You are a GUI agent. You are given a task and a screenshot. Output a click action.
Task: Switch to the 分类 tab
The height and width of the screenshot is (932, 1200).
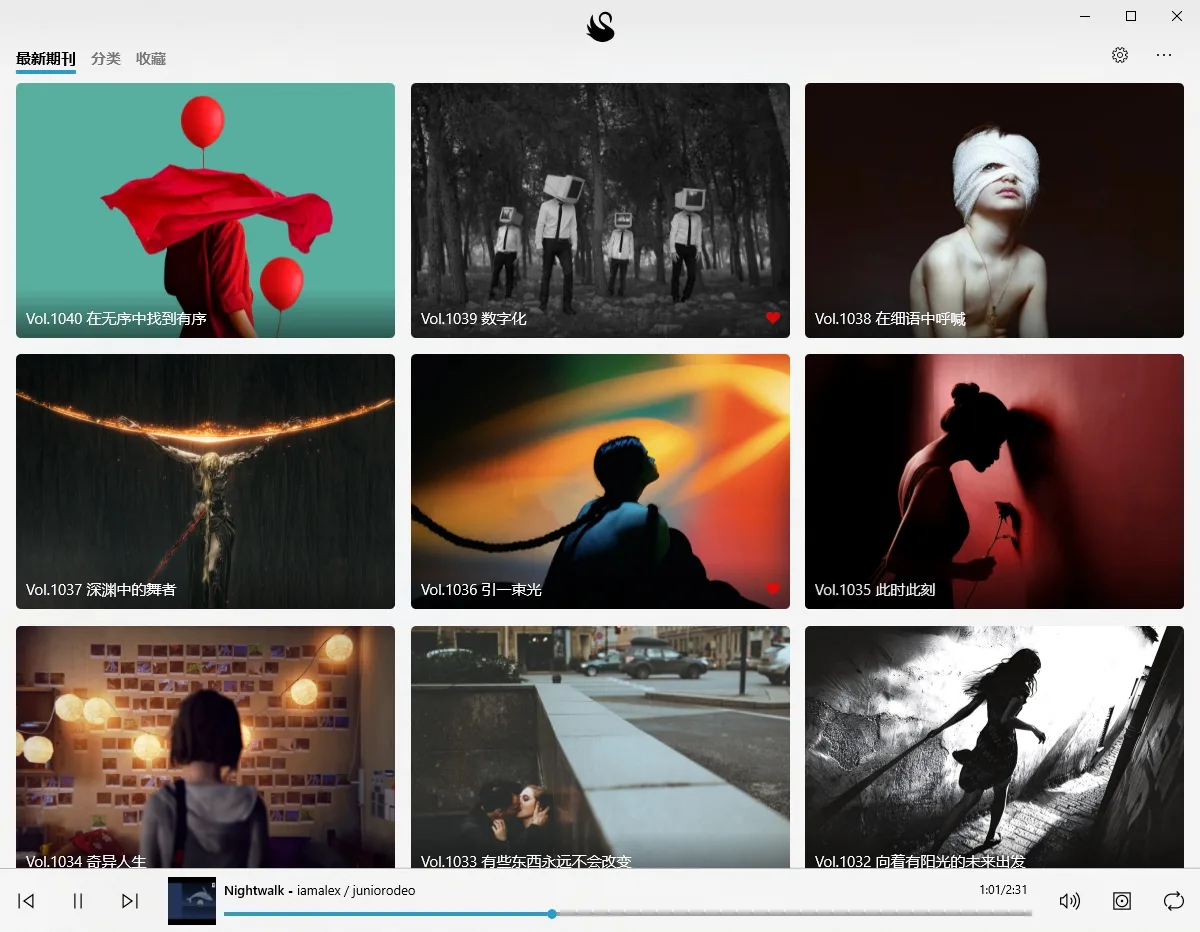point(106,59)
